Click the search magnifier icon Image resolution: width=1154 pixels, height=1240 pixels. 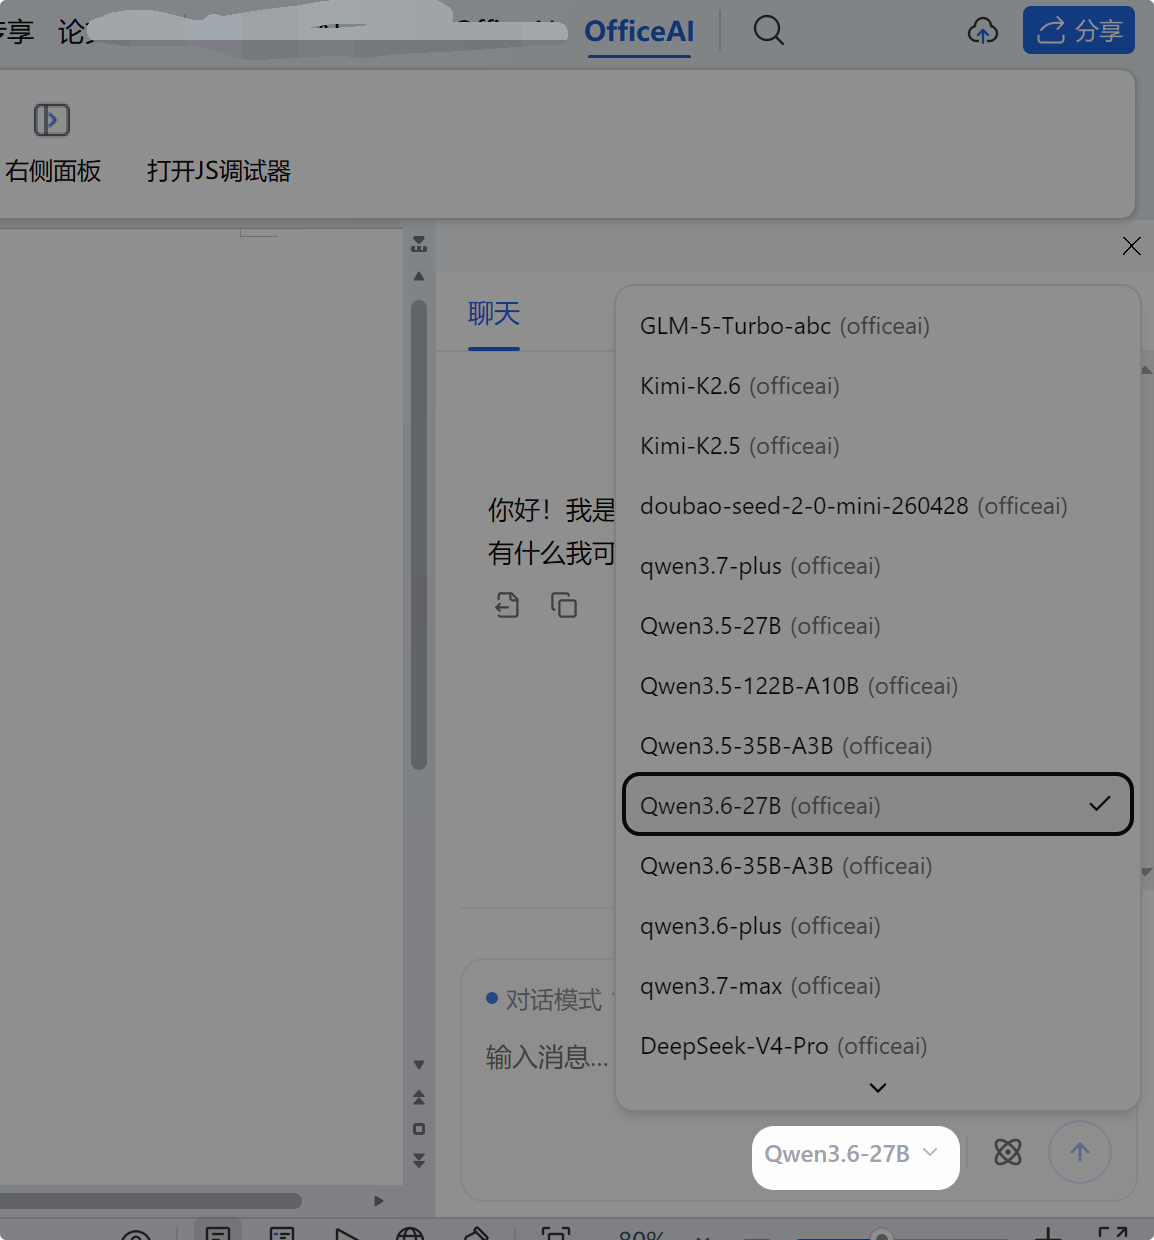768,31
